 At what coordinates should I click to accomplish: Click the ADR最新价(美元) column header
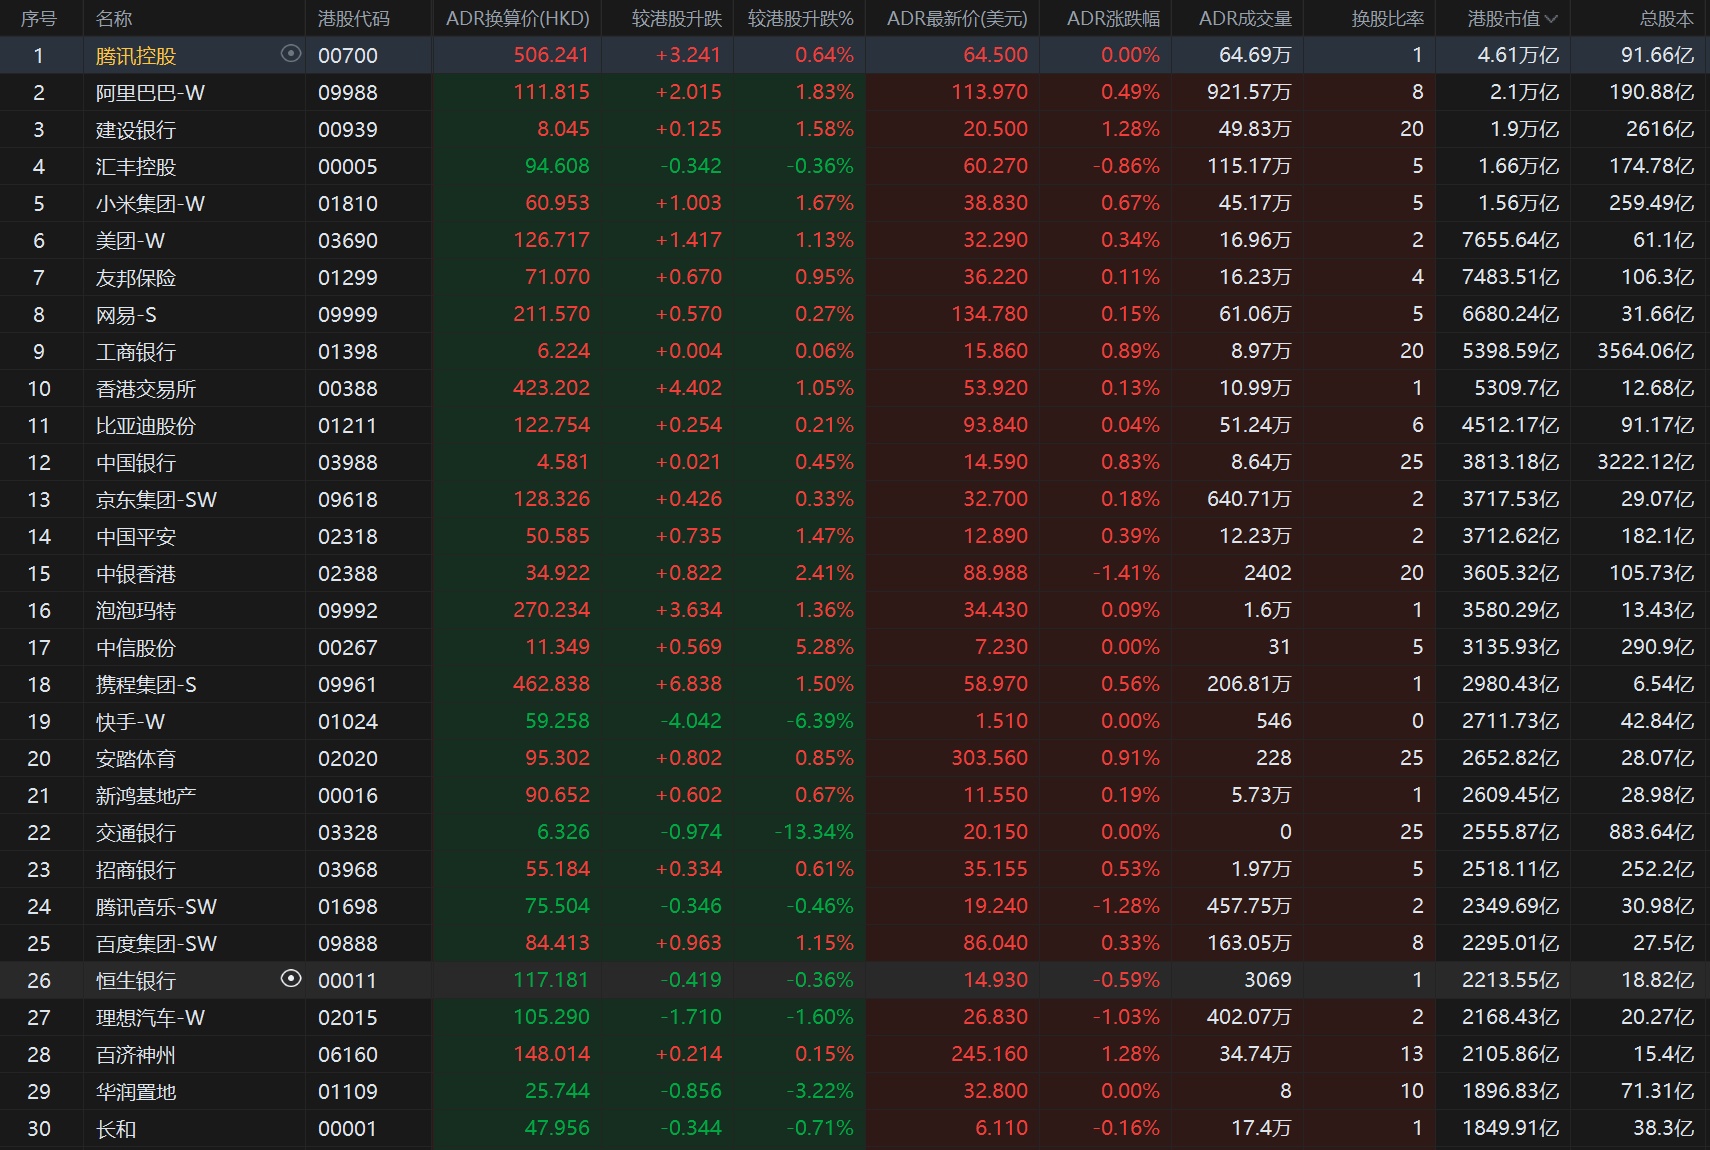(x=956, y=19)
